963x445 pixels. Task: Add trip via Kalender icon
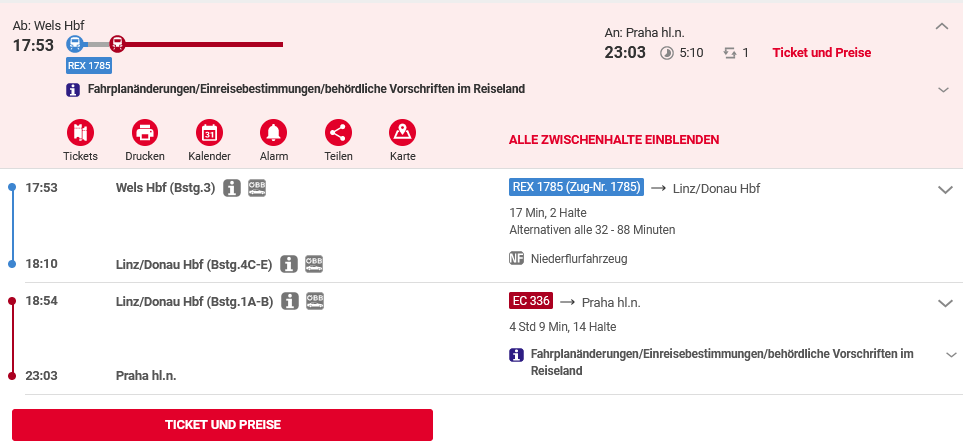point(209,132)
